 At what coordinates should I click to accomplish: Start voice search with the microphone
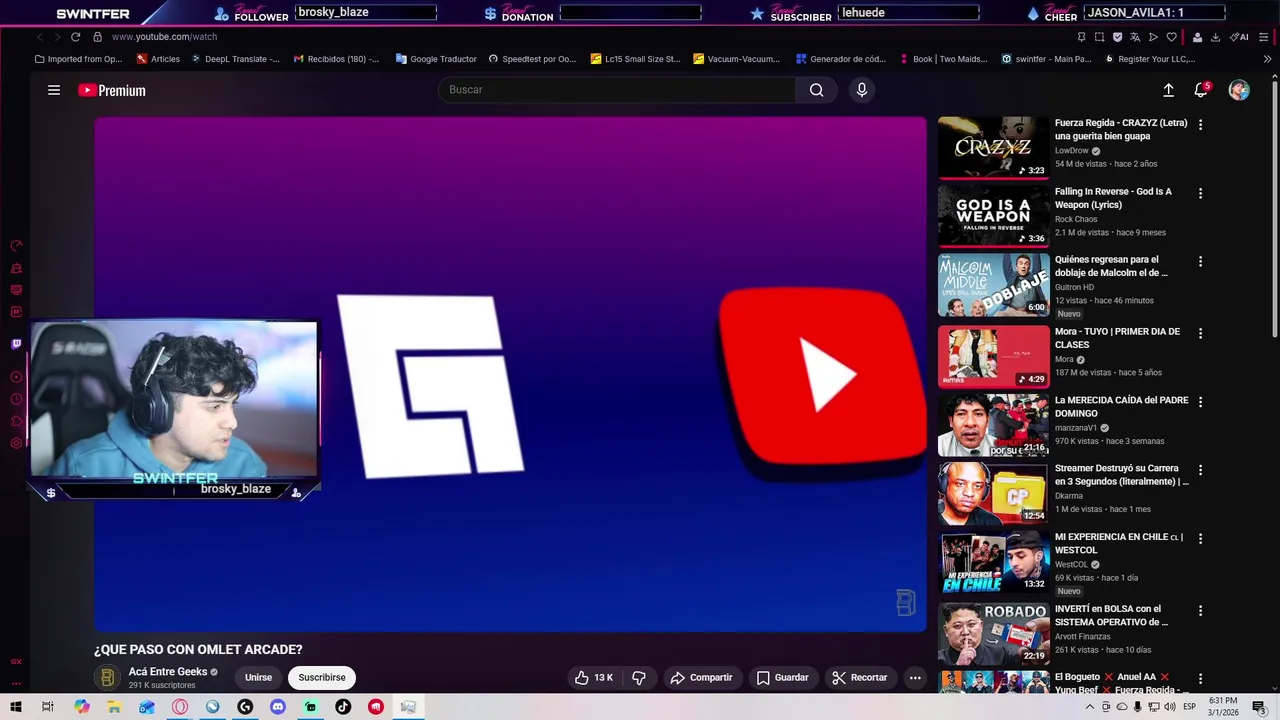(x=862, y=90)
